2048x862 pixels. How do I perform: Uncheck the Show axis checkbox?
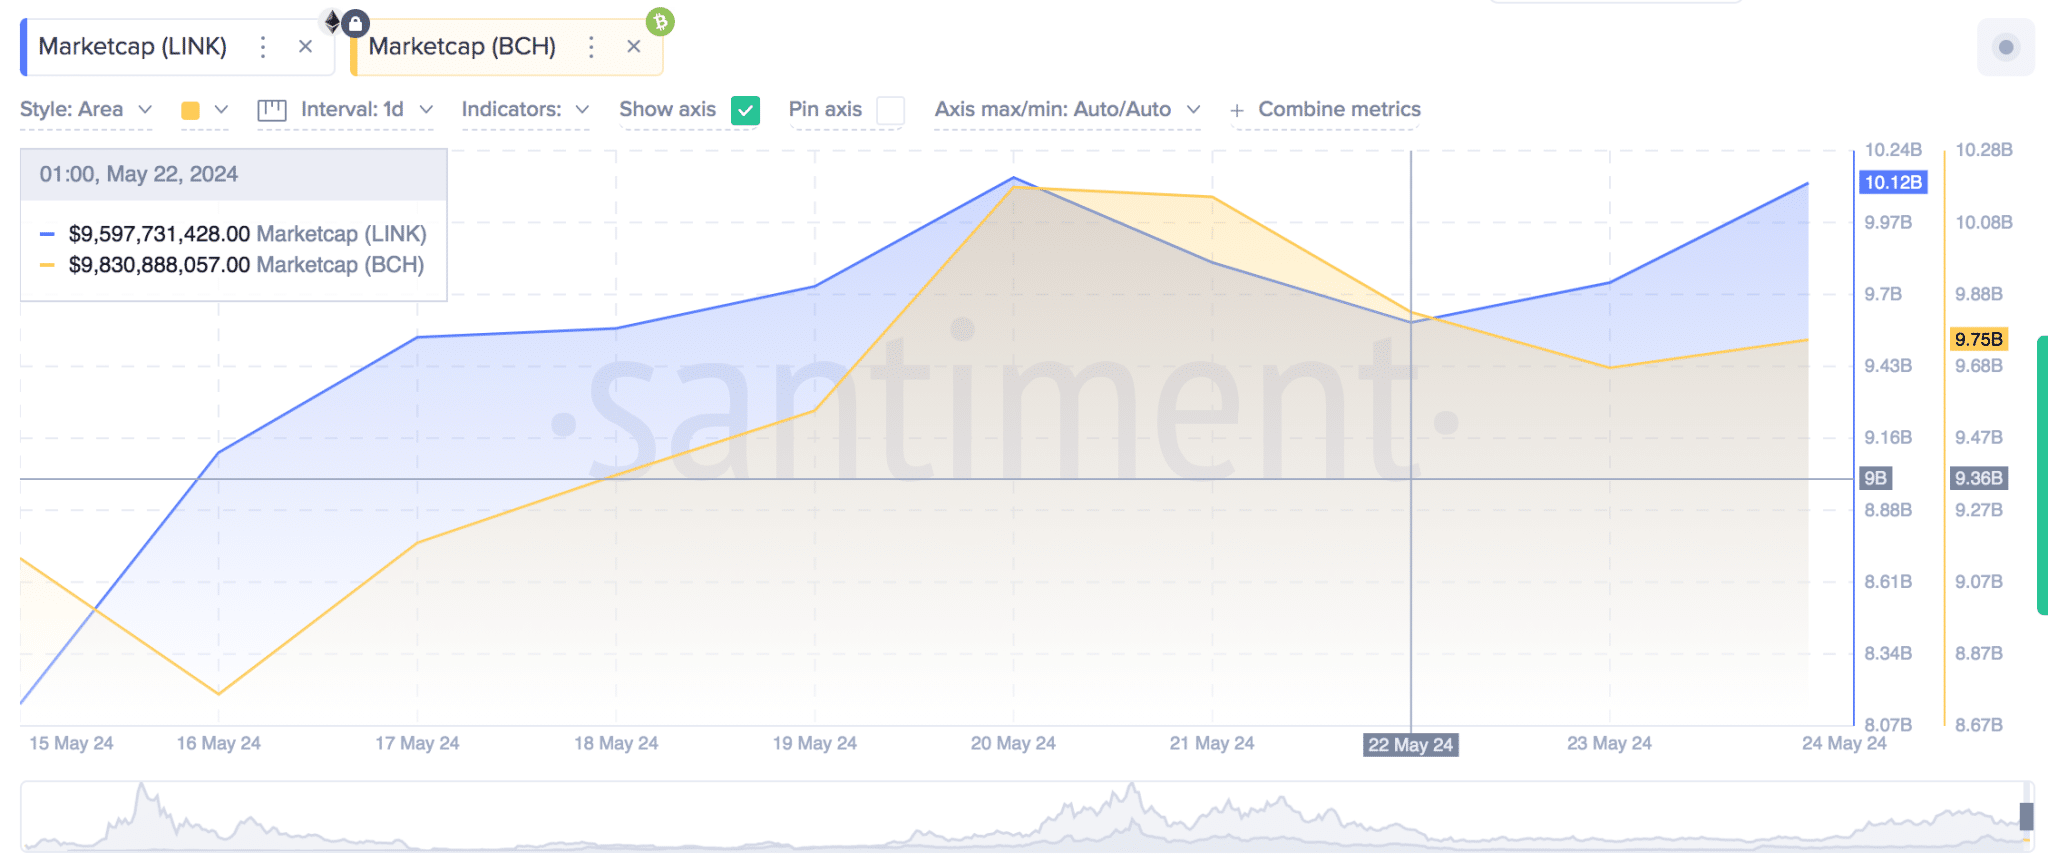745,110
